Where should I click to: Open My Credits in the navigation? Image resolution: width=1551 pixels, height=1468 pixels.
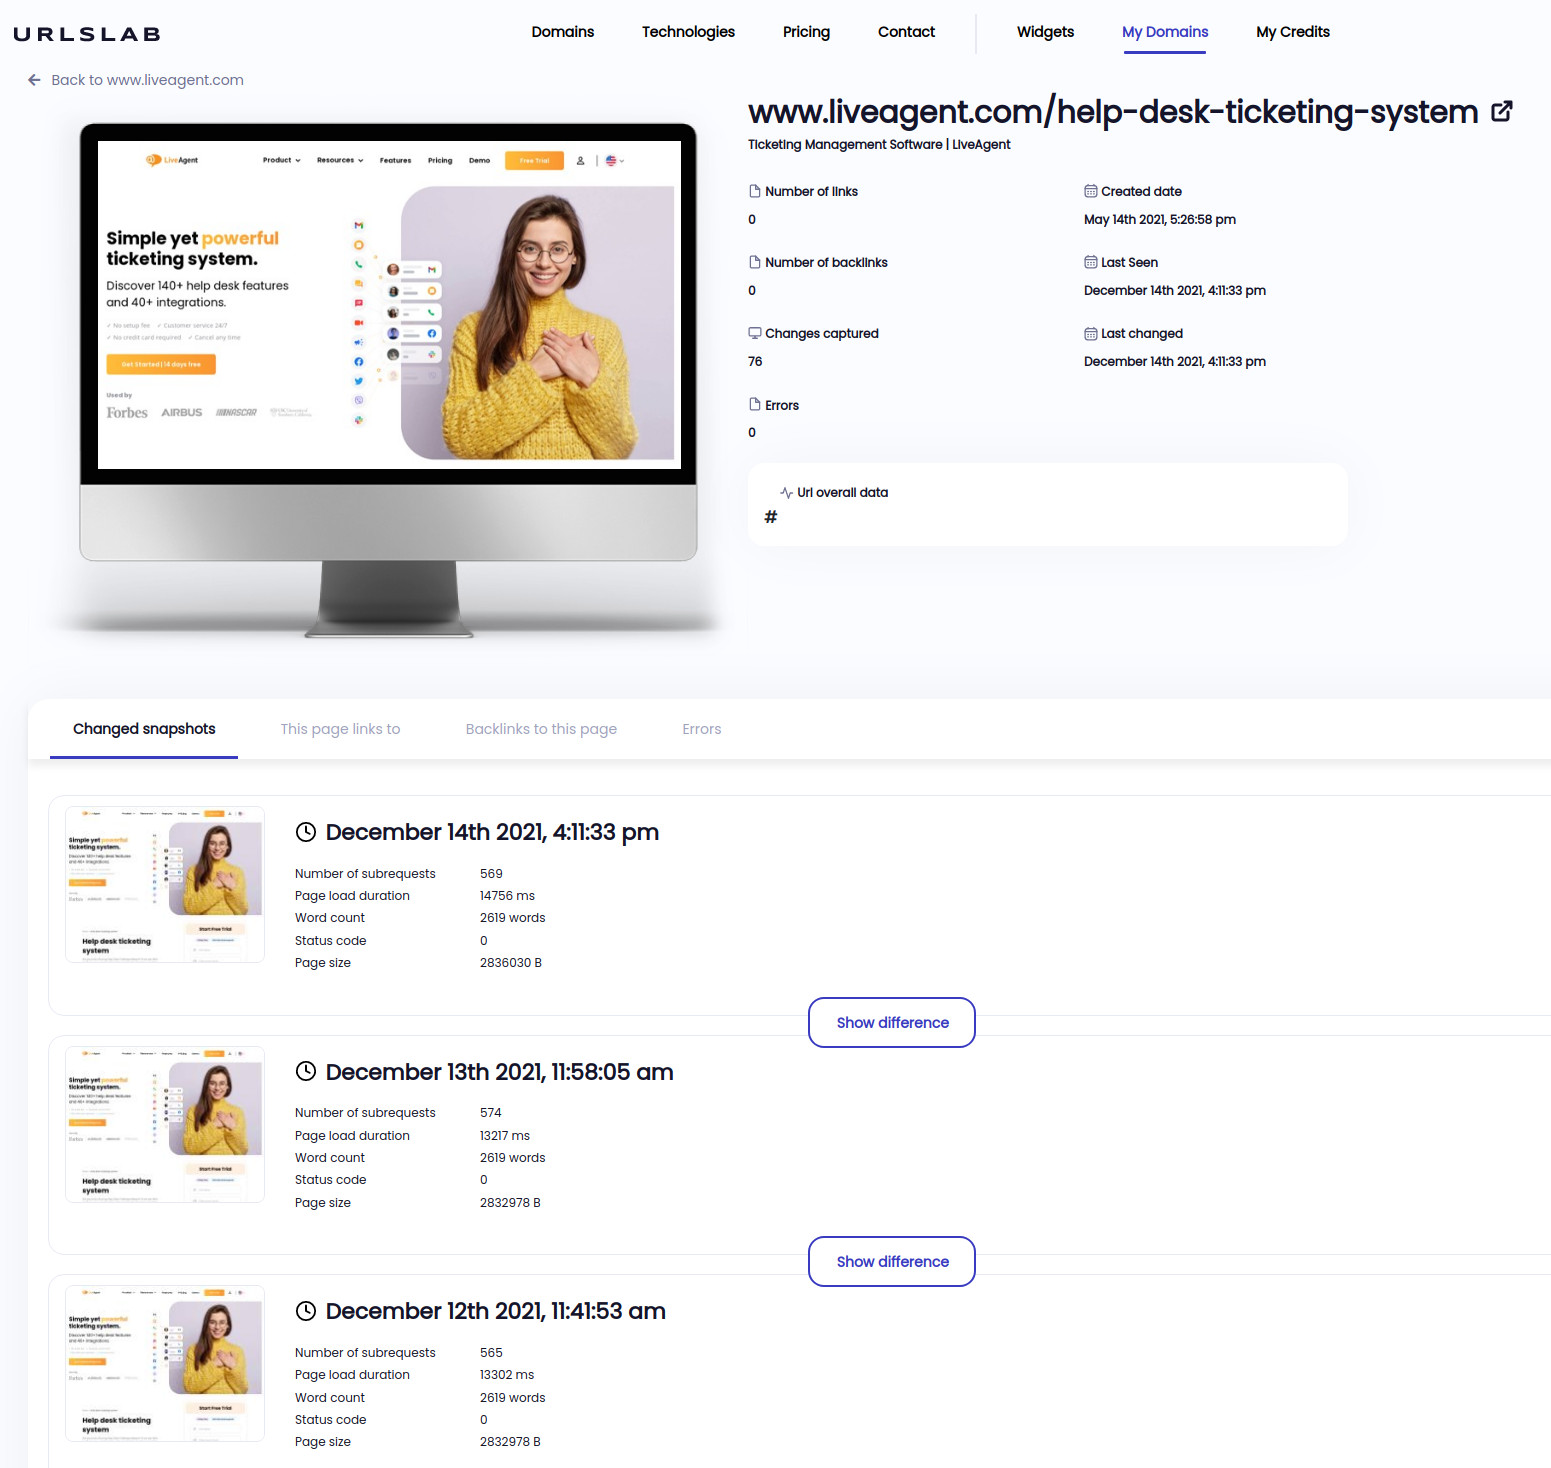1292,32
